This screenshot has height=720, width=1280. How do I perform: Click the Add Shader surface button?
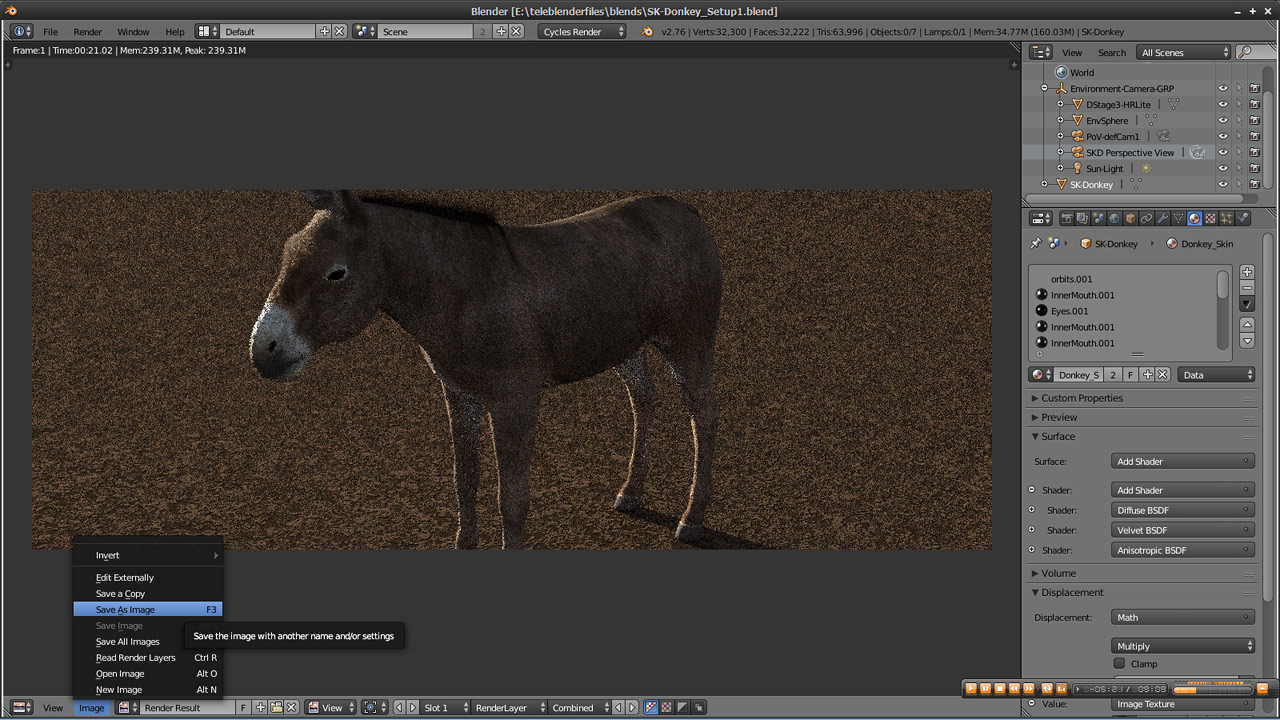[x=1182, y=462]
